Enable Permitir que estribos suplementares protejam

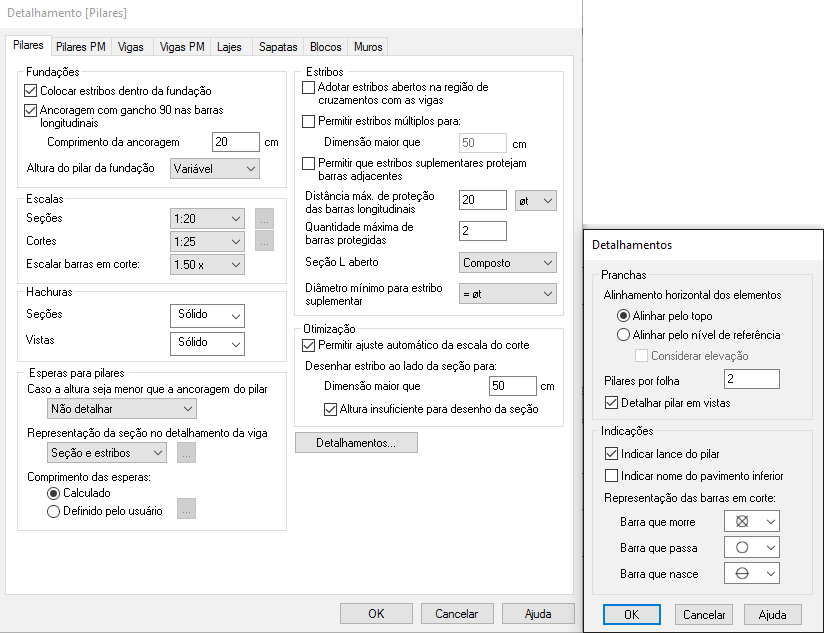[308, 163]
